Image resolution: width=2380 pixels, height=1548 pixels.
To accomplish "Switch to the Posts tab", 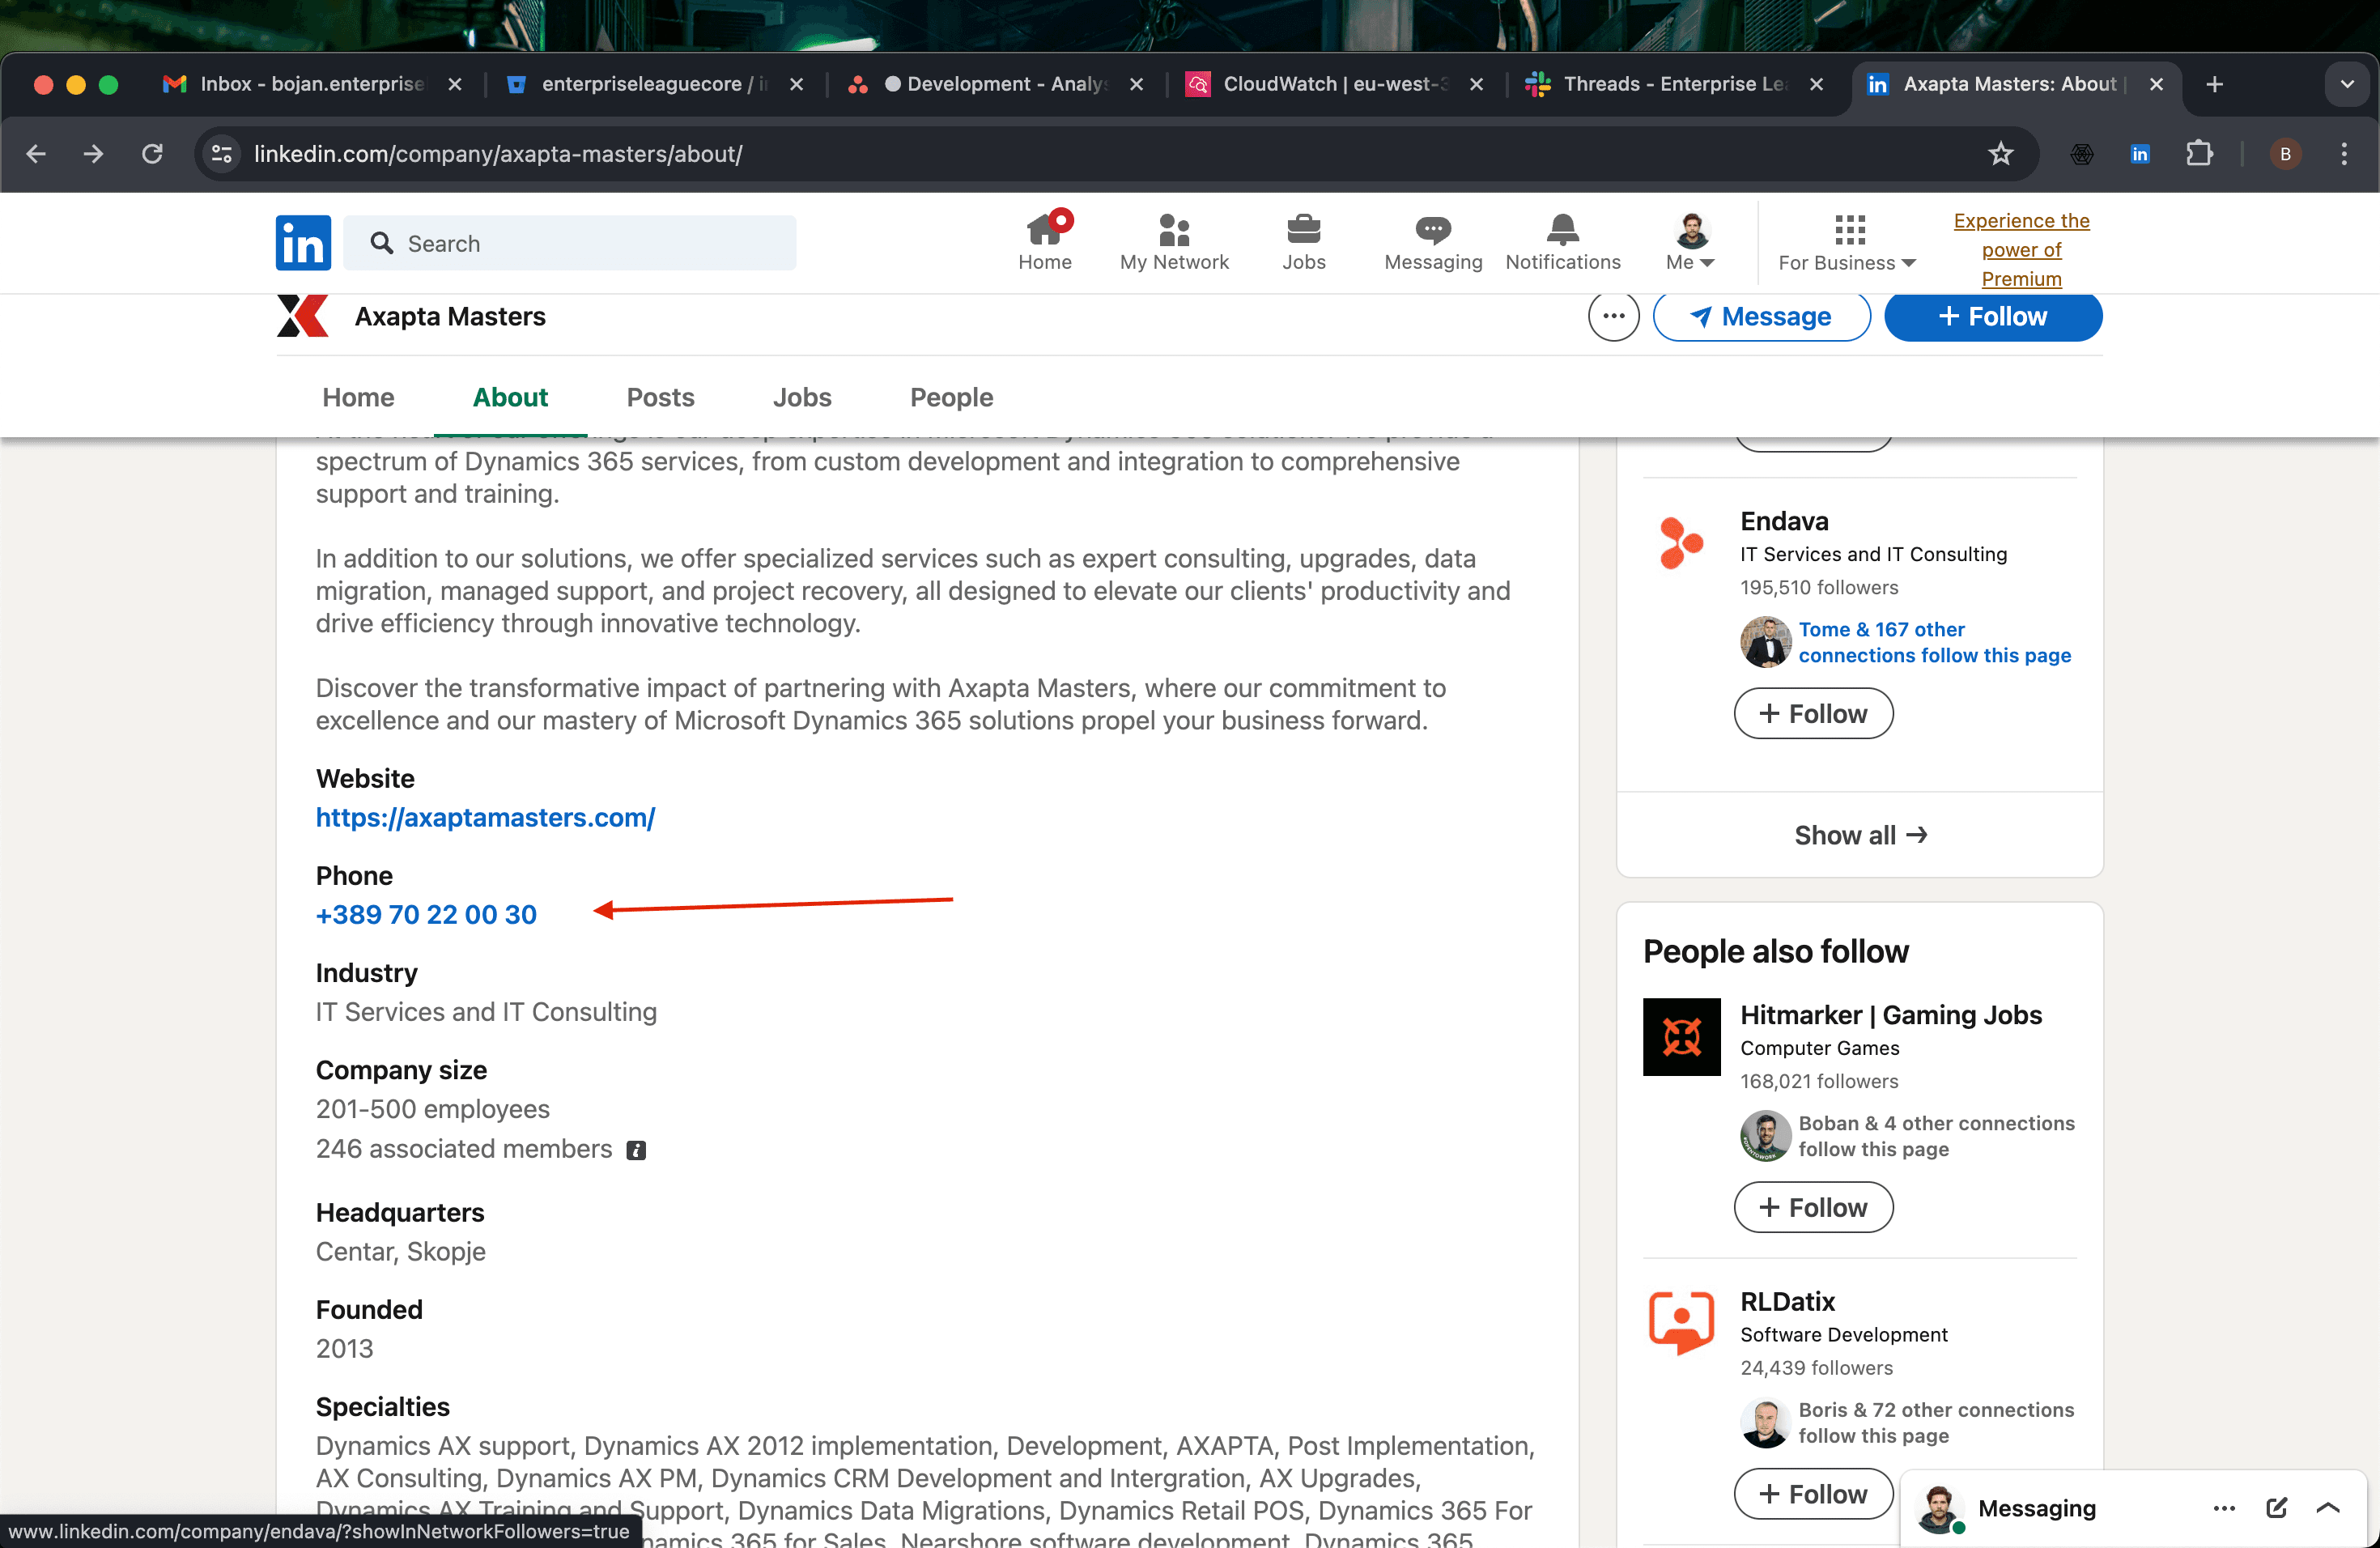I will [x=660, y=397].
